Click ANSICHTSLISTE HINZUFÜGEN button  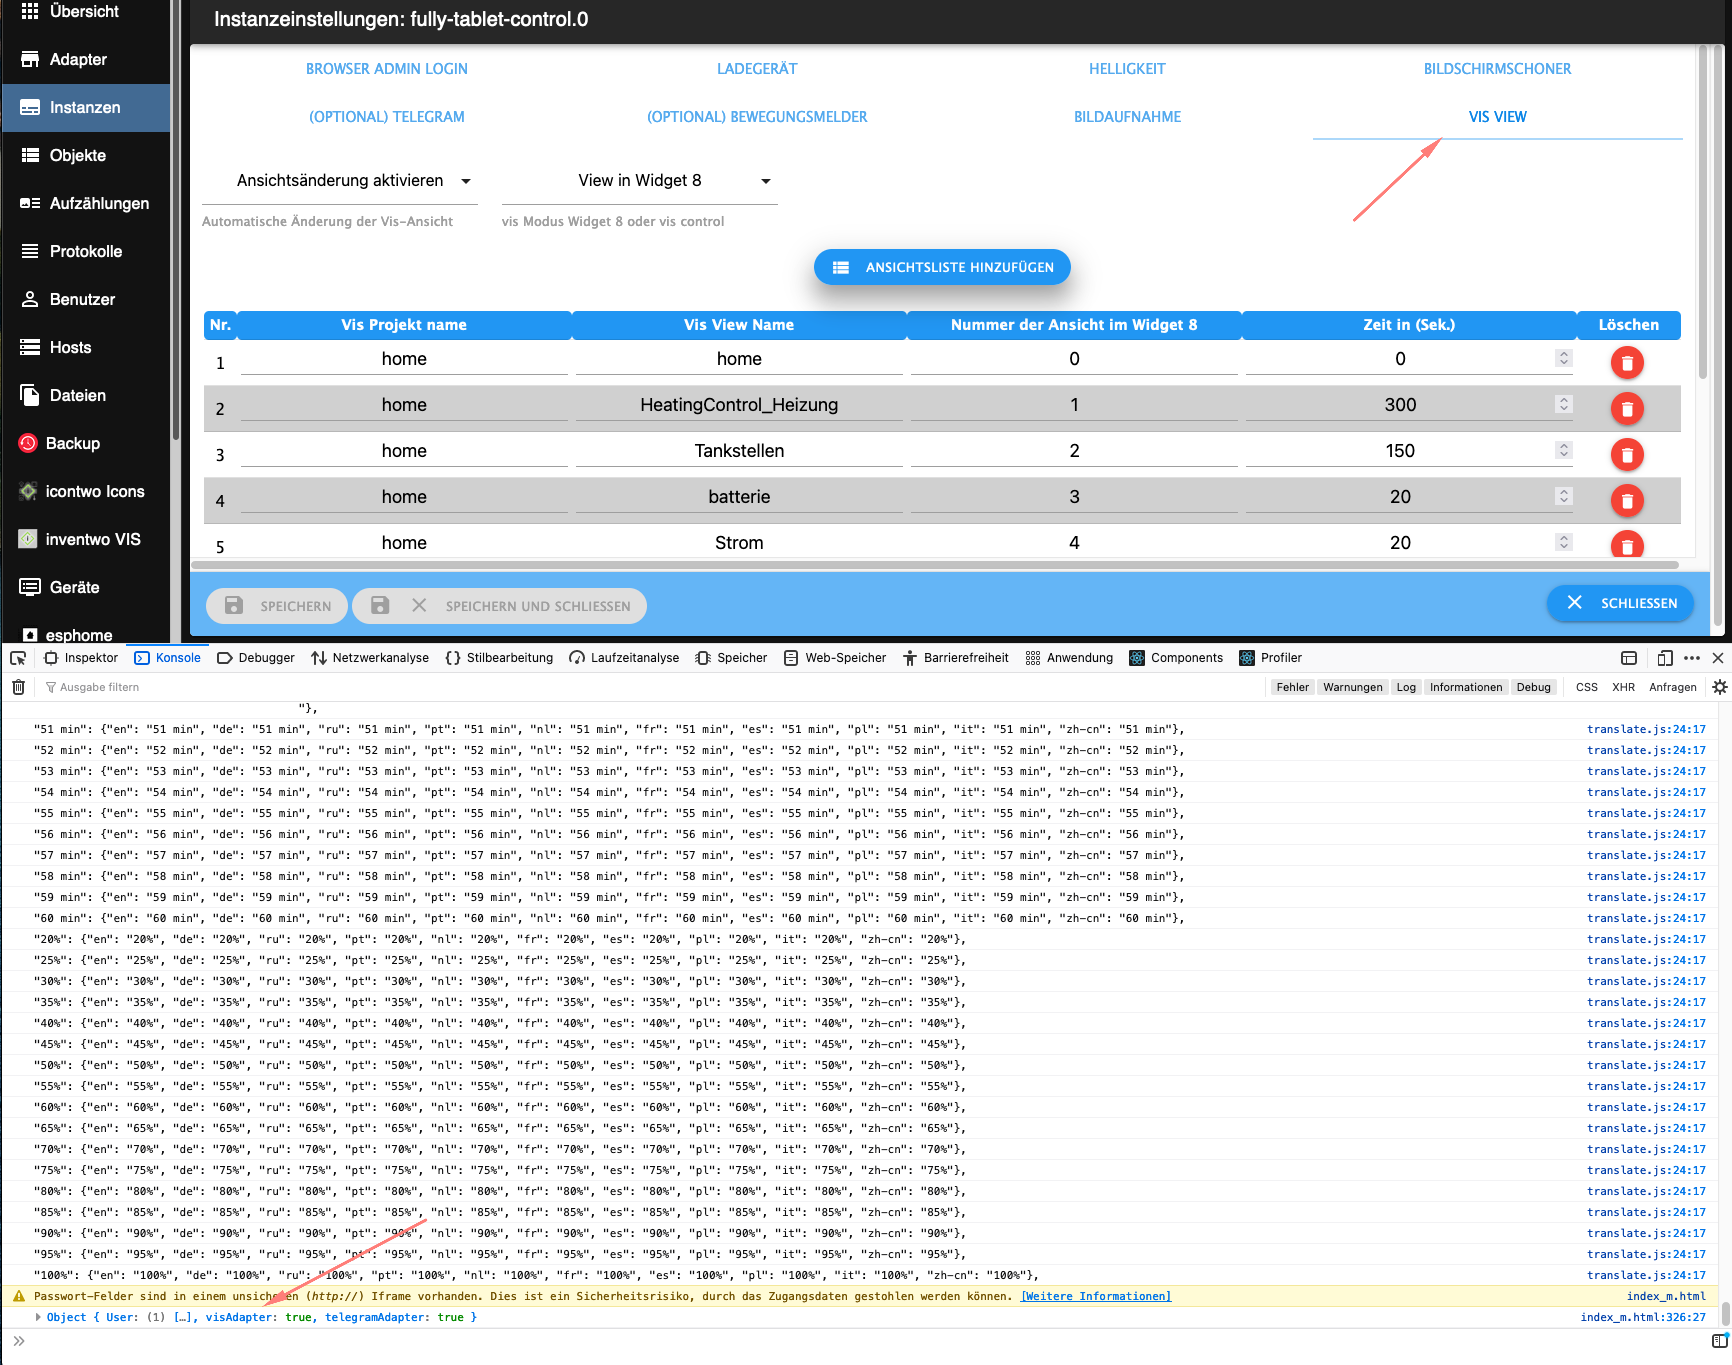[942, 267]
